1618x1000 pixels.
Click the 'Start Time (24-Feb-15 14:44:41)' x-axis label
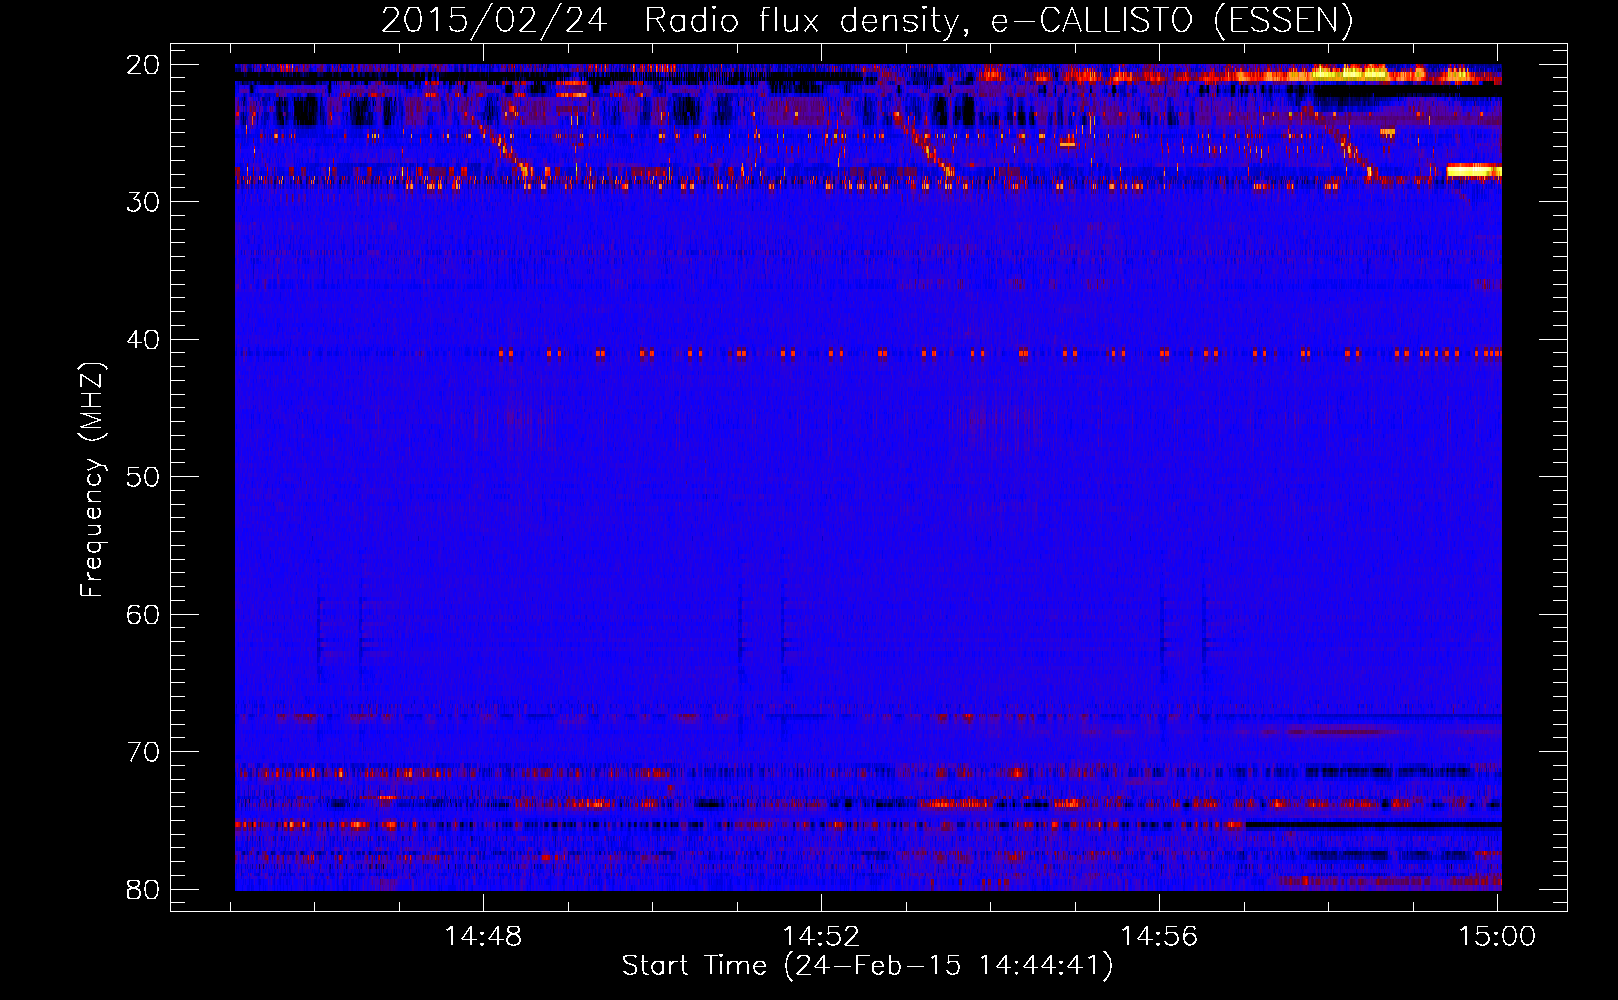pyautogui.click(x=867, y=966)
